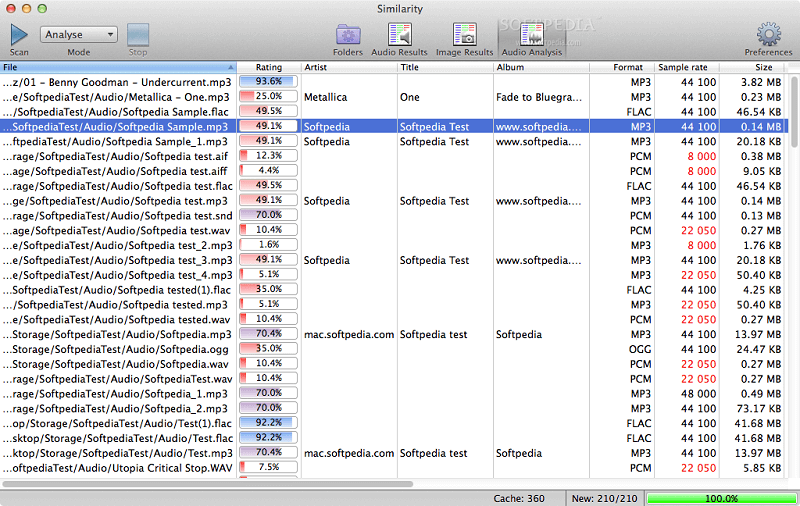Select the Softpedia.ogg file row

pyautogui.click(x=394, y=349)
